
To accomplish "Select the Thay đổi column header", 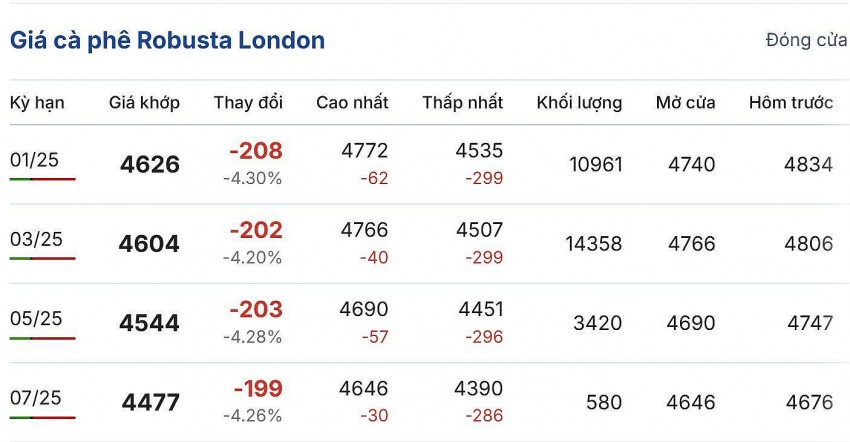I will tap(248, 103).
